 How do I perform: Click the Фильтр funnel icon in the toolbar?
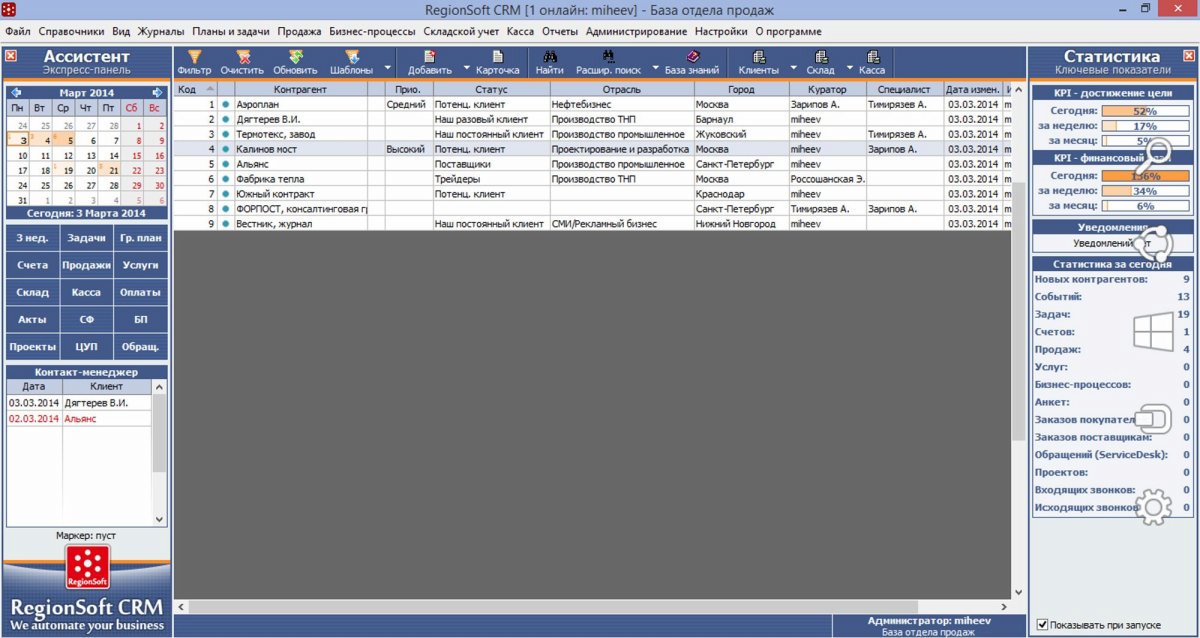click(x=194, y=57)
